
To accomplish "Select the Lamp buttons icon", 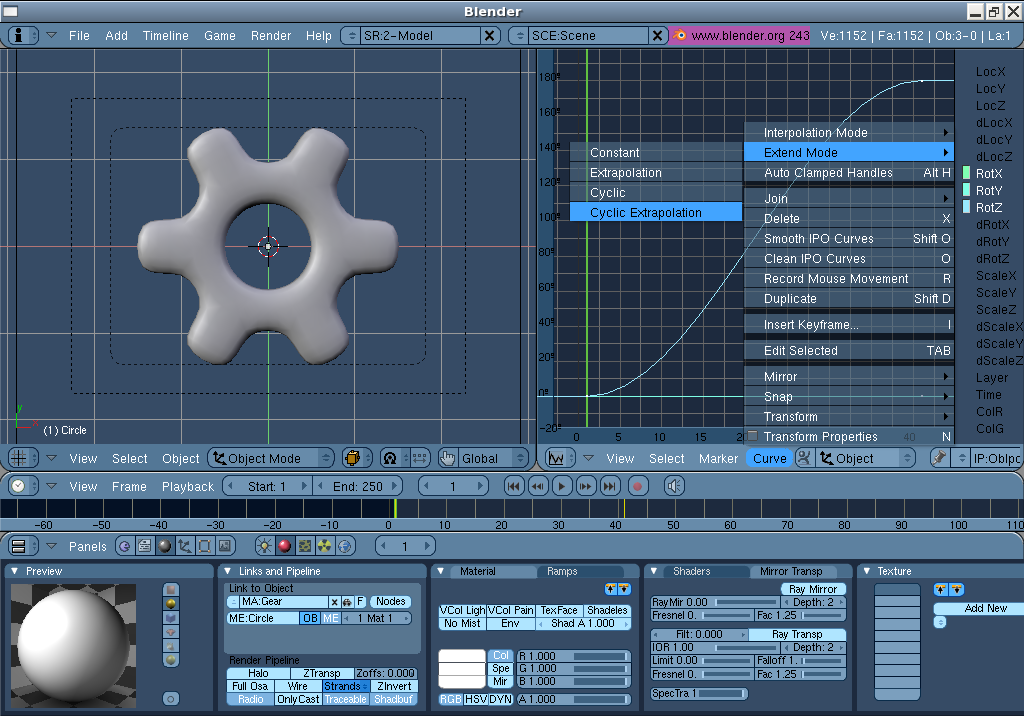I will coord(264,545).
